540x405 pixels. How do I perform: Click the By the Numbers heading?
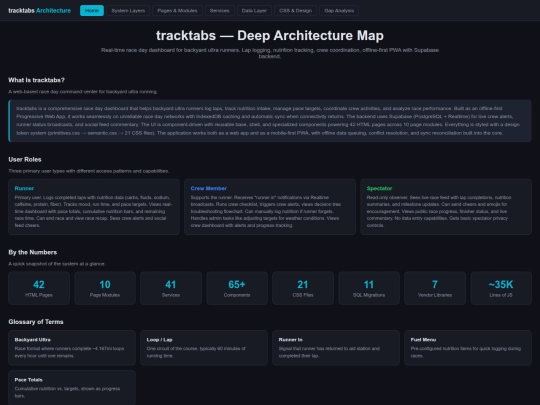pos(33,252)
